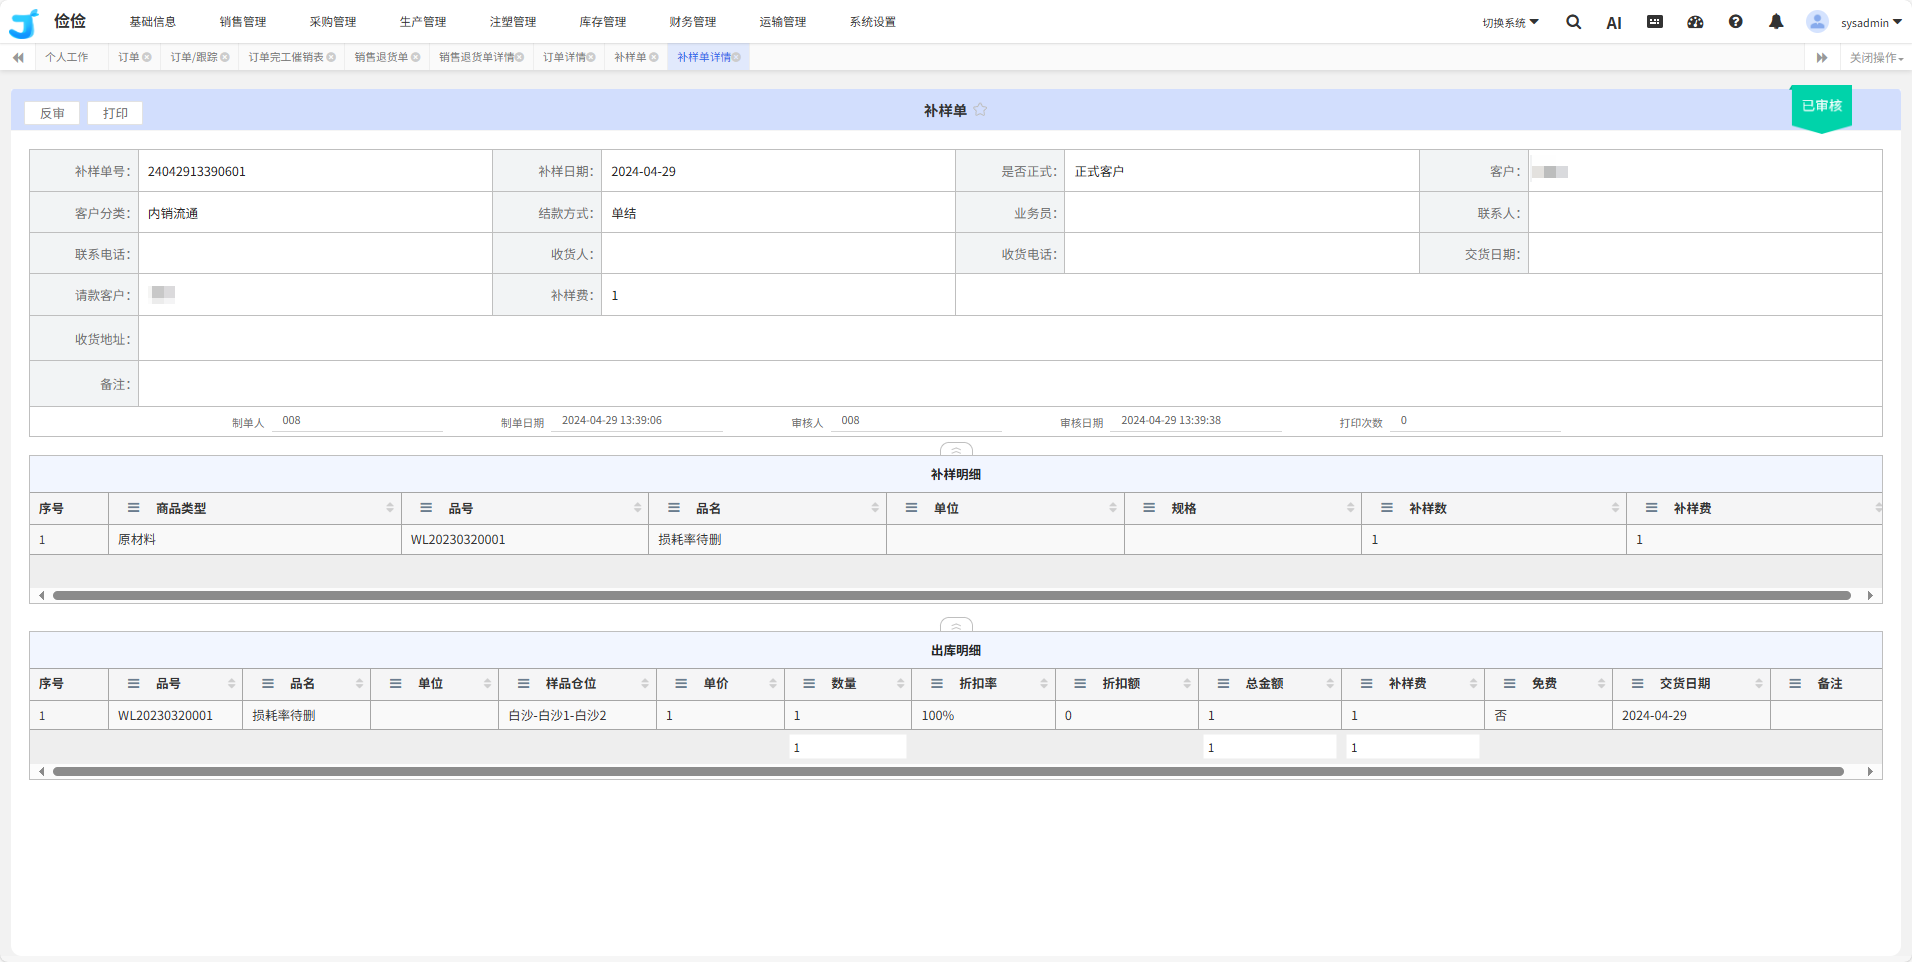The image size is (1912, 962).
Task: Click the 反审 button
Action: [x=52, y=114]
